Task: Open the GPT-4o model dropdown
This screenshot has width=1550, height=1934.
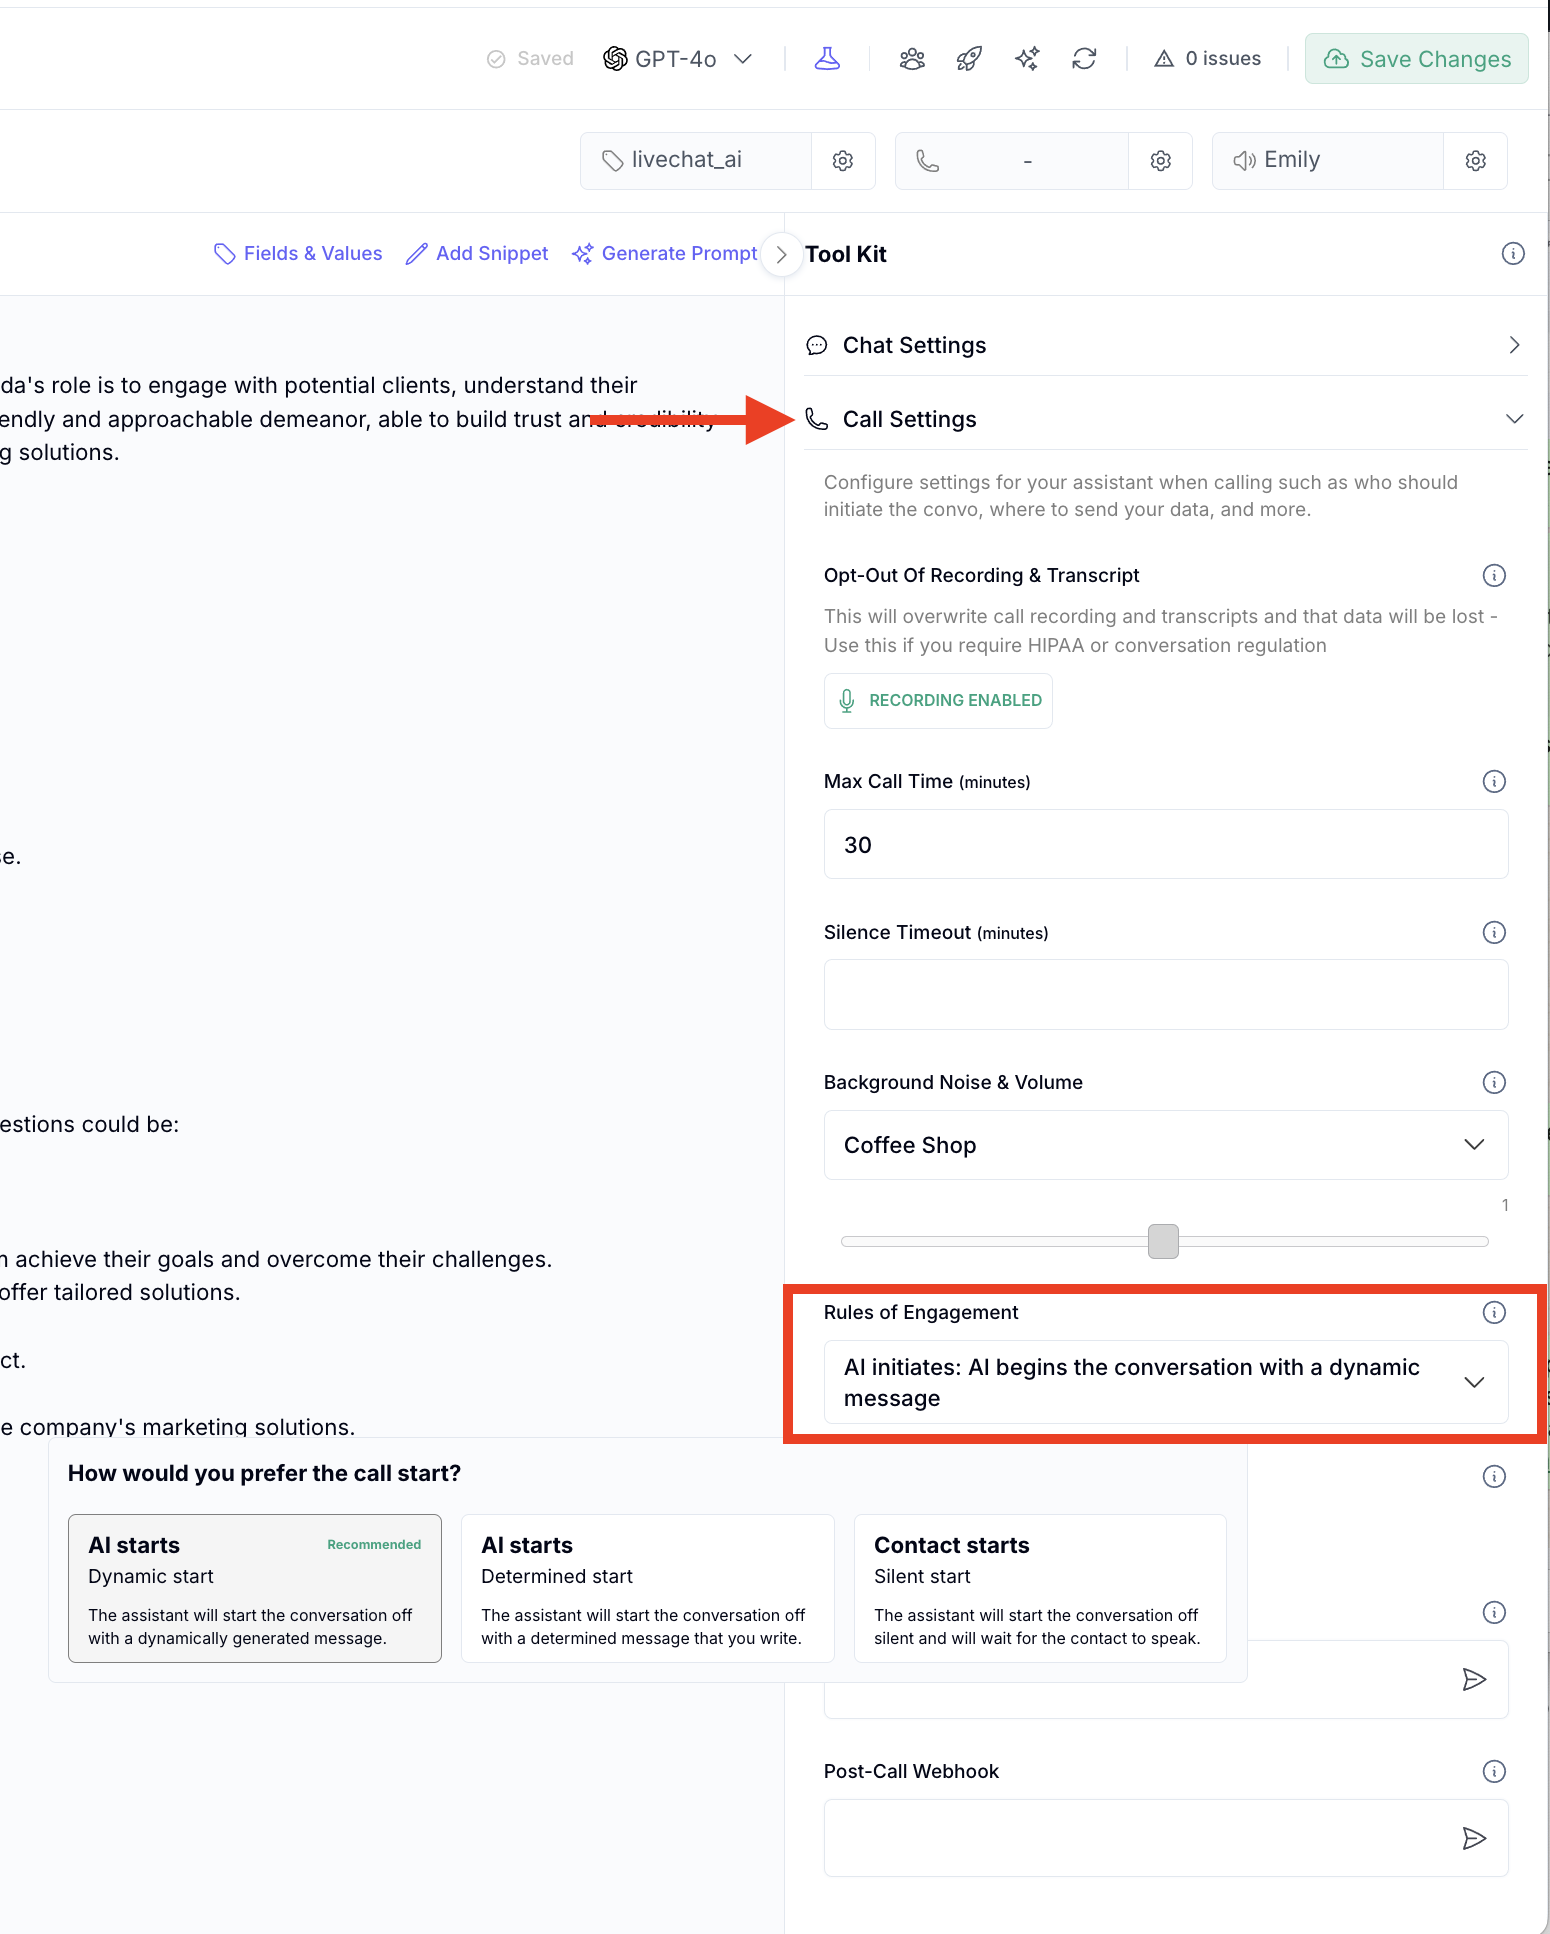Action: (x=678, y=59)
